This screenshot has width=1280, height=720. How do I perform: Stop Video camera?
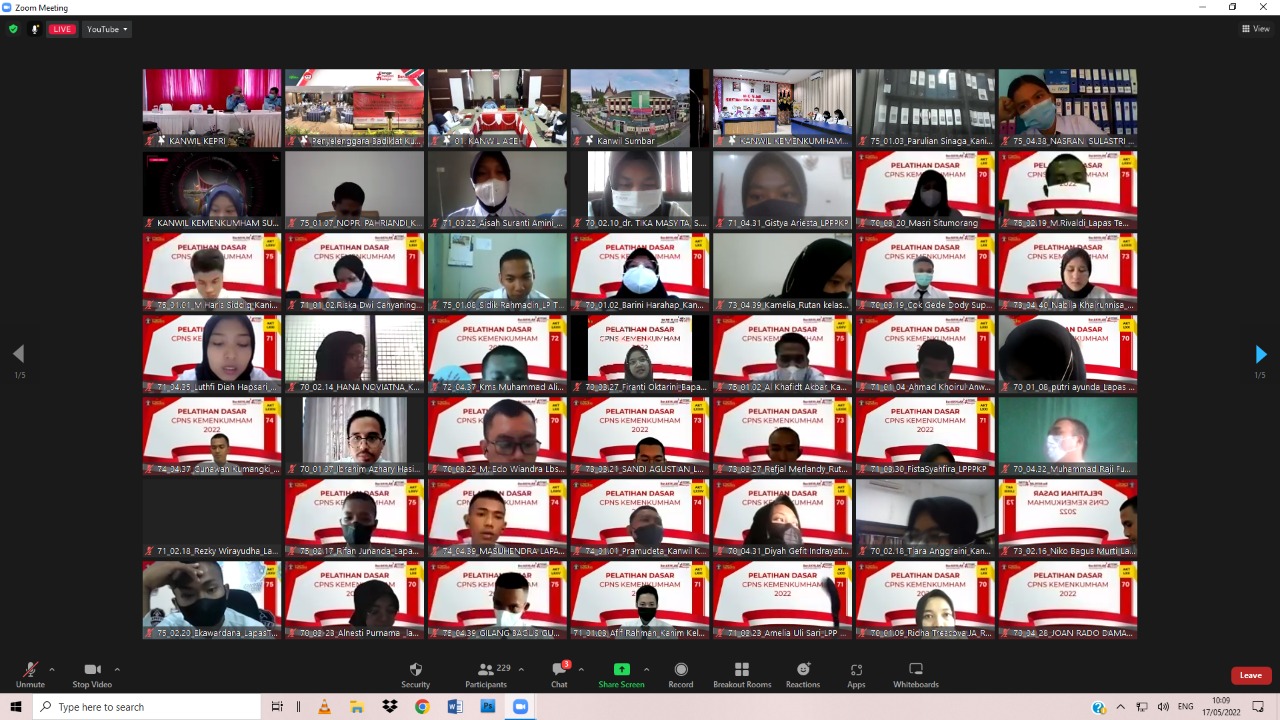tap(92, 674)
